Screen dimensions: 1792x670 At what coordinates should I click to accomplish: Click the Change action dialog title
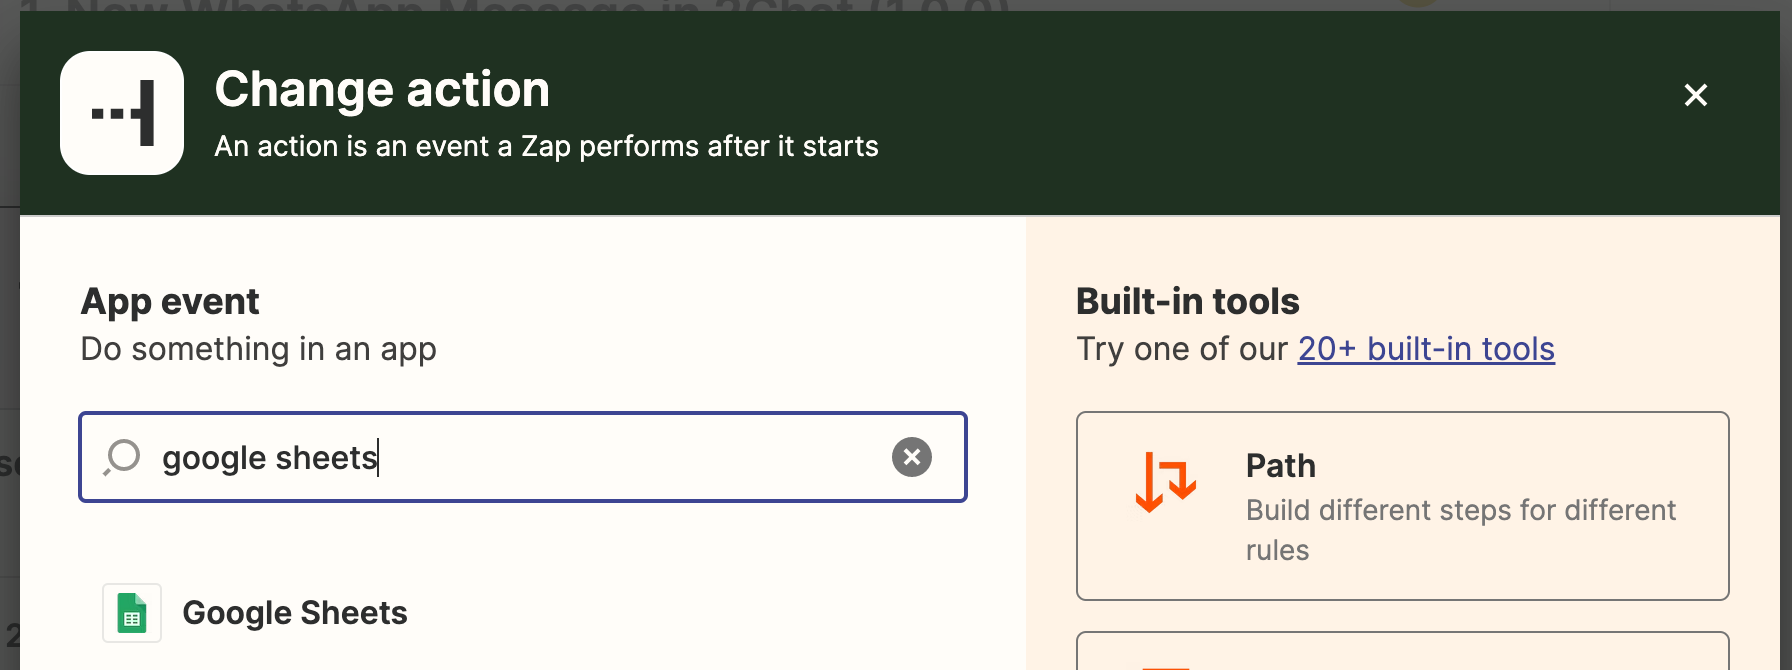[382, 89]
